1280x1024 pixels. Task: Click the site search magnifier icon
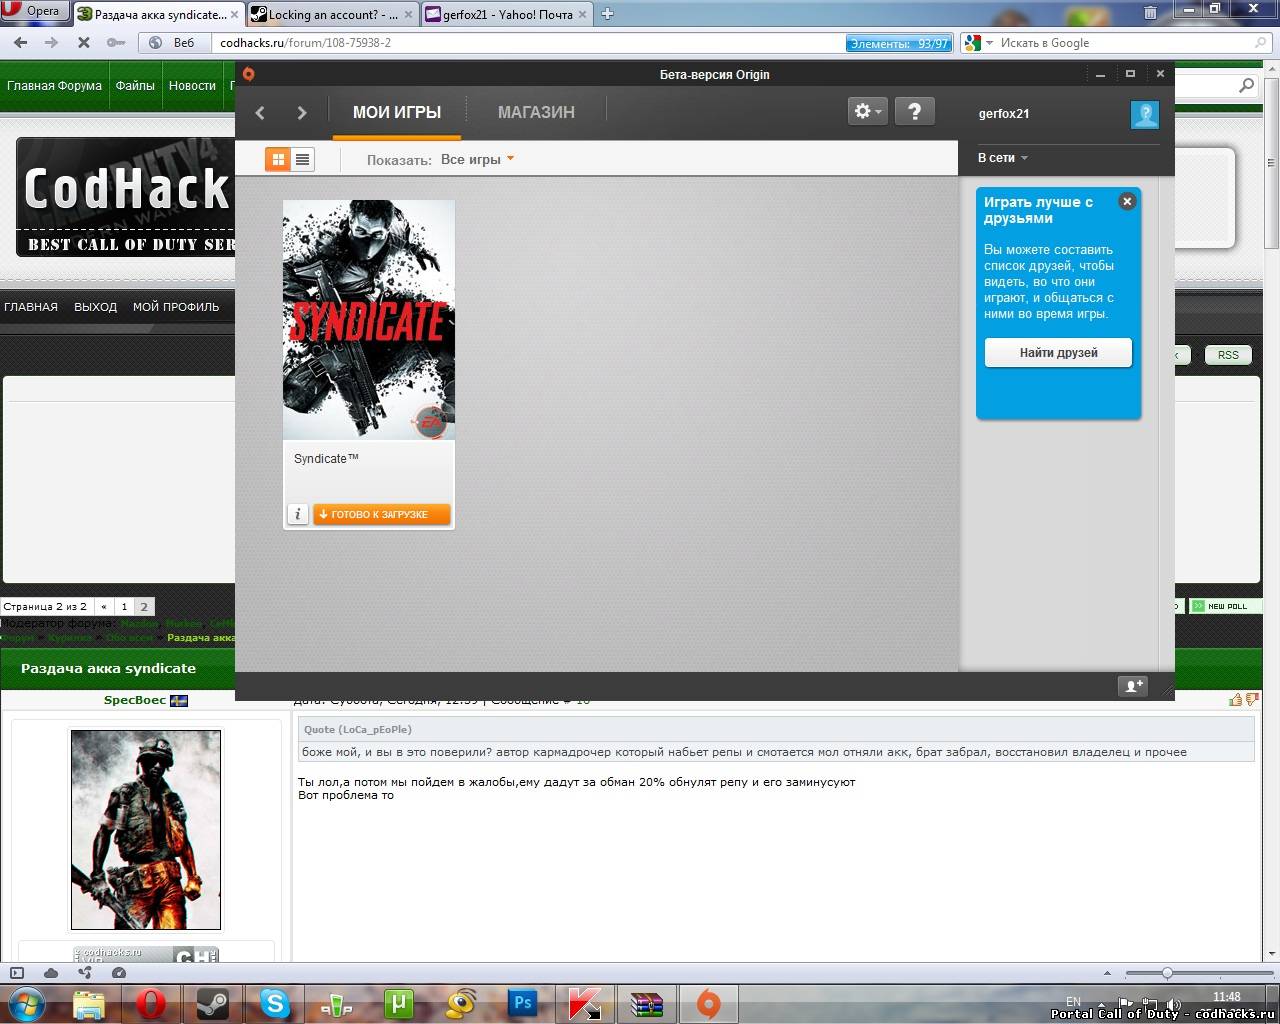pos(1246,86)
